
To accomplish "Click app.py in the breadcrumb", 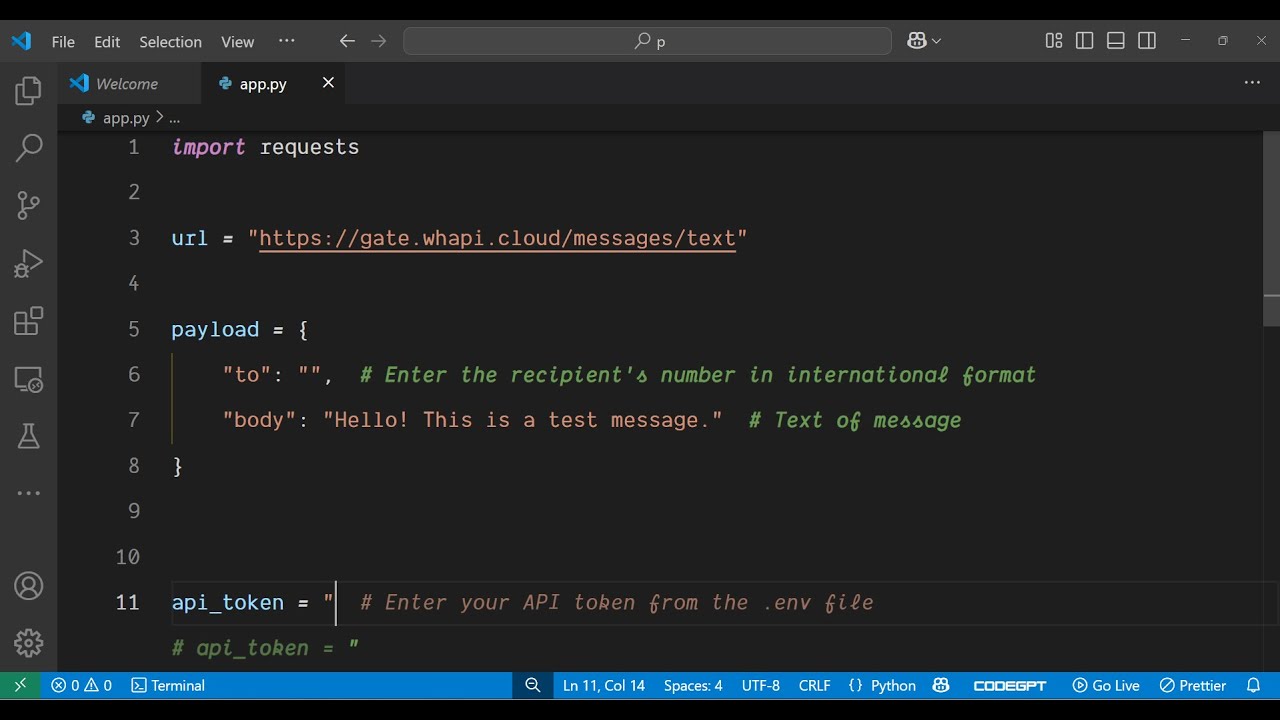I will click(126, 118).
